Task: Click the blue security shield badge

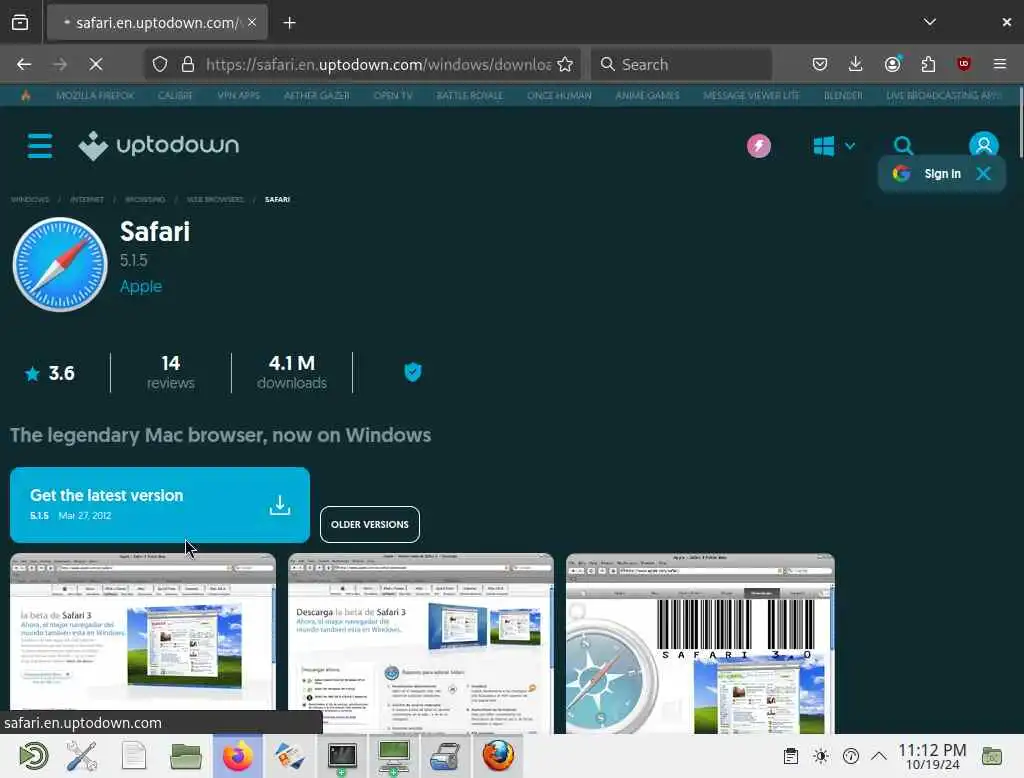Action: 413,372
